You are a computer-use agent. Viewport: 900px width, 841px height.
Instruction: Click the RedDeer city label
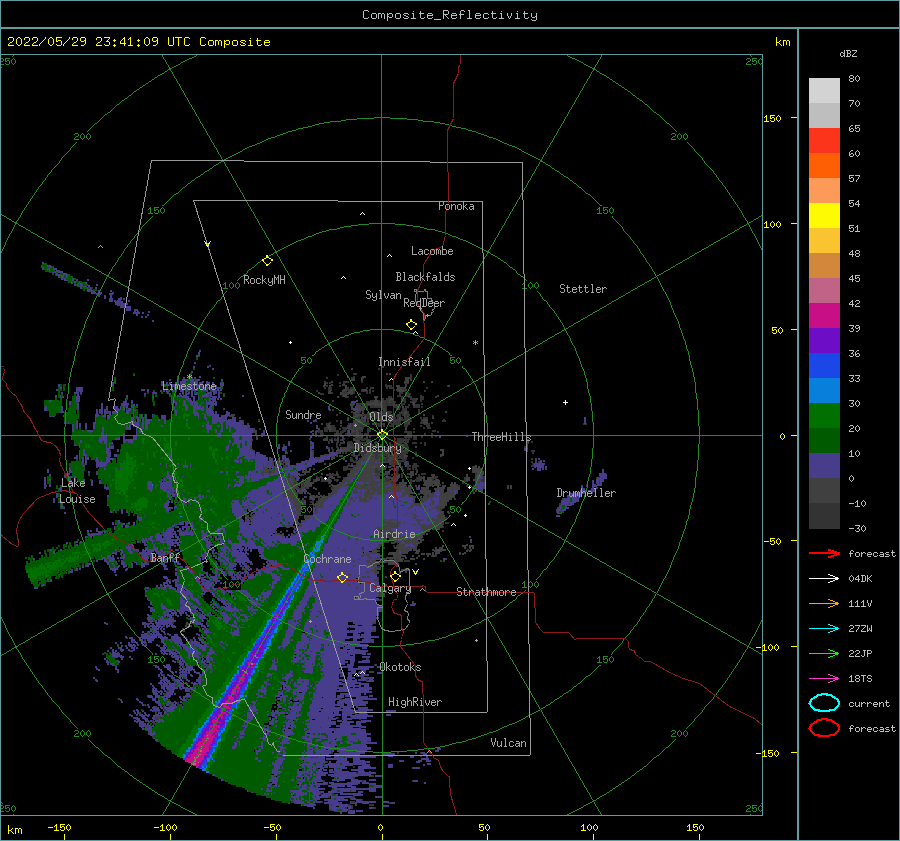click(424, 303)
